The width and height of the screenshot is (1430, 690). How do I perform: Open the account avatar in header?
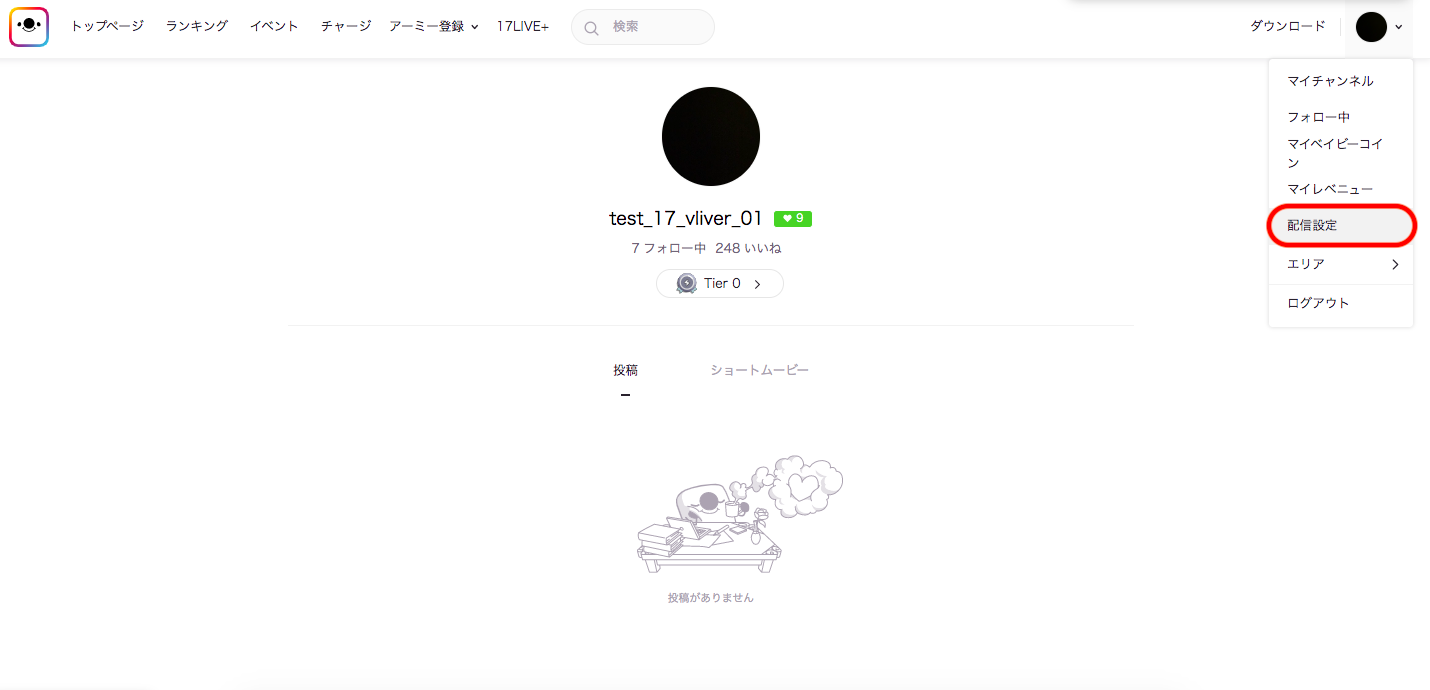1371,27
